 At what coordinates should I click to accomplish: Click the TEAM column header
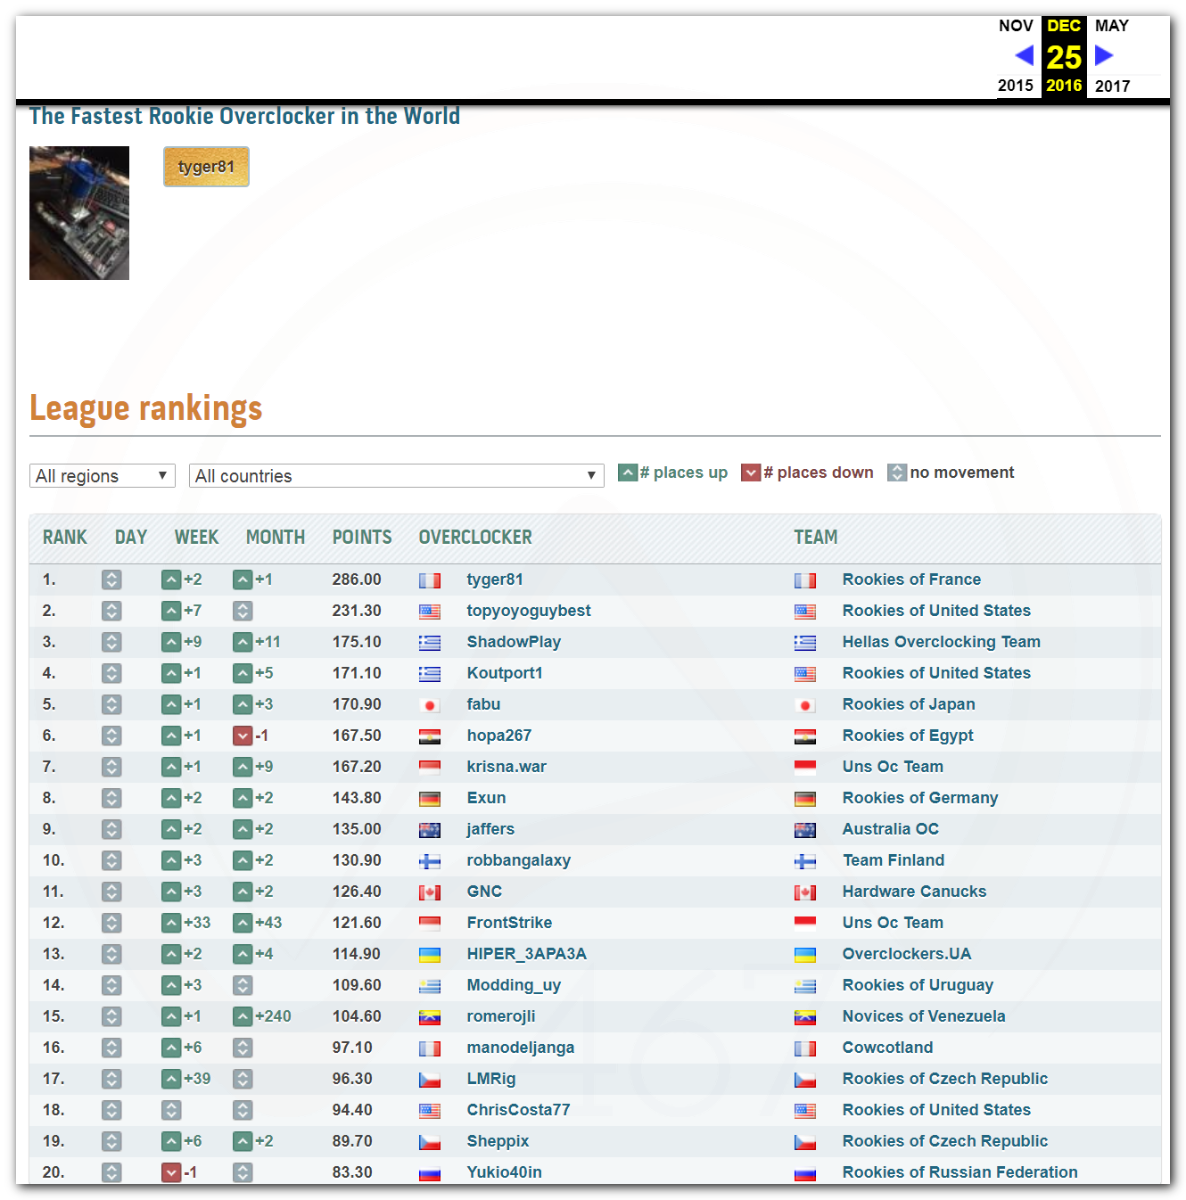tap(816, 537)
